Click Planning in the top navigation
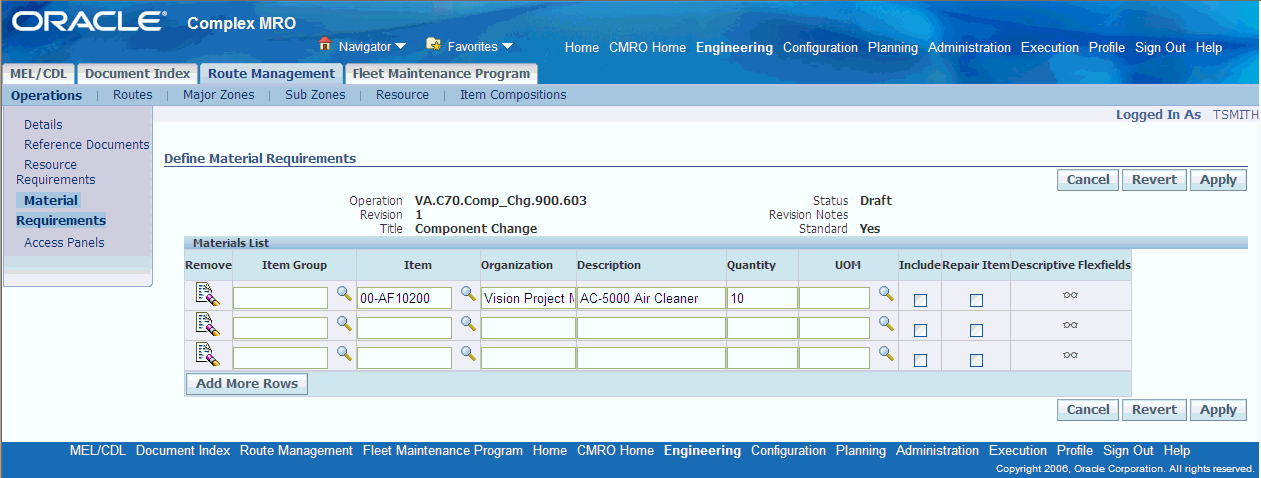The image size is (1261, 478). coord(893,47)
